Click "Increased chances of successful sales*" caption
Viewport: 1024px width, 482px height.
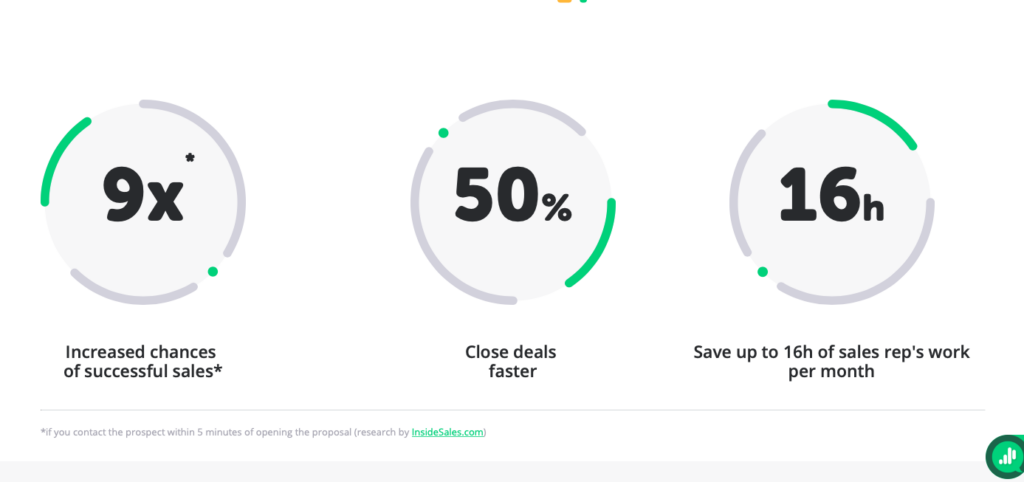(x=141, y=362)
